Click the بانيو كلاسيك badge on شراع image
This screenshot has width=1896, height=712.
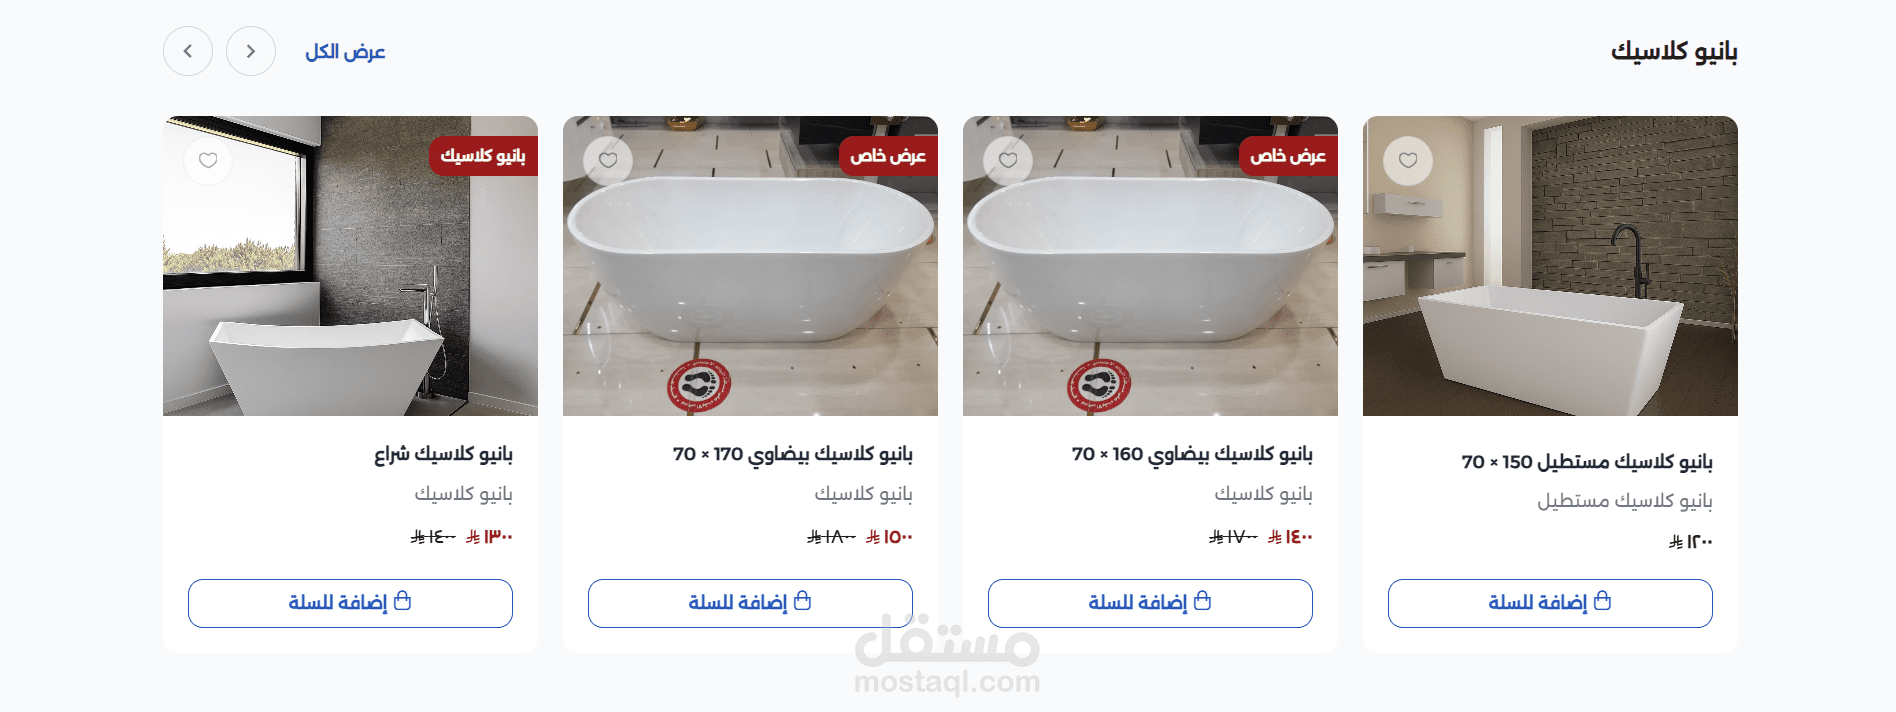[484, 156]
